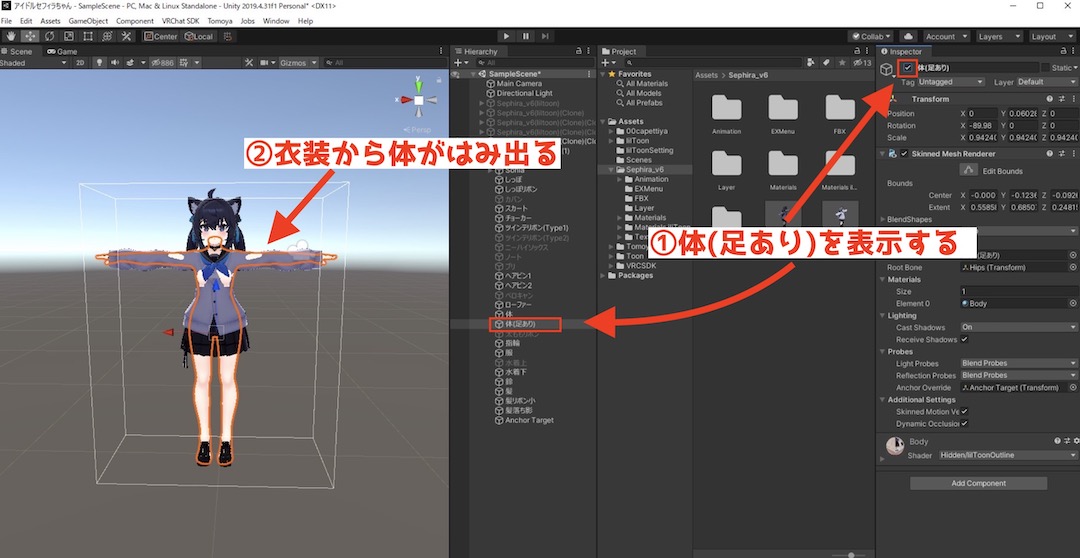Open the Shader Hidden/lilToonOutline dropdown
The width and height of the screenshot is (1080, 558).
click(x=1007, y=455)
